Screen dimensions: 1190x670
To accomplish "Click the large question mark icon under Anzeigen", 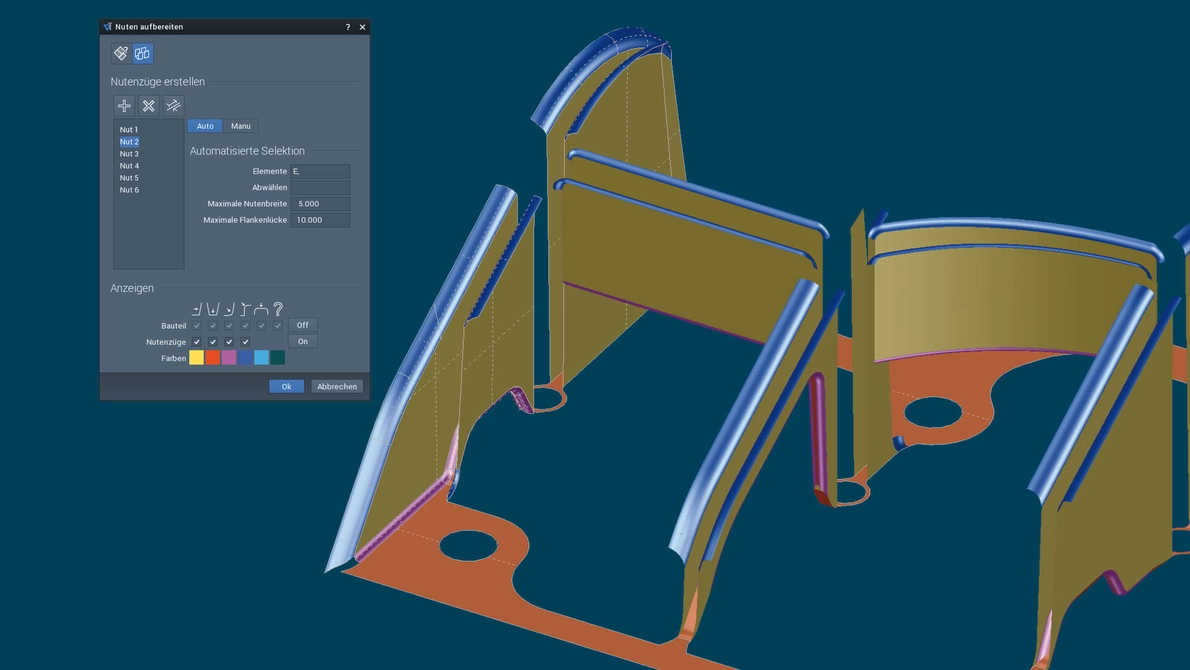I will [x=278, y=309].
